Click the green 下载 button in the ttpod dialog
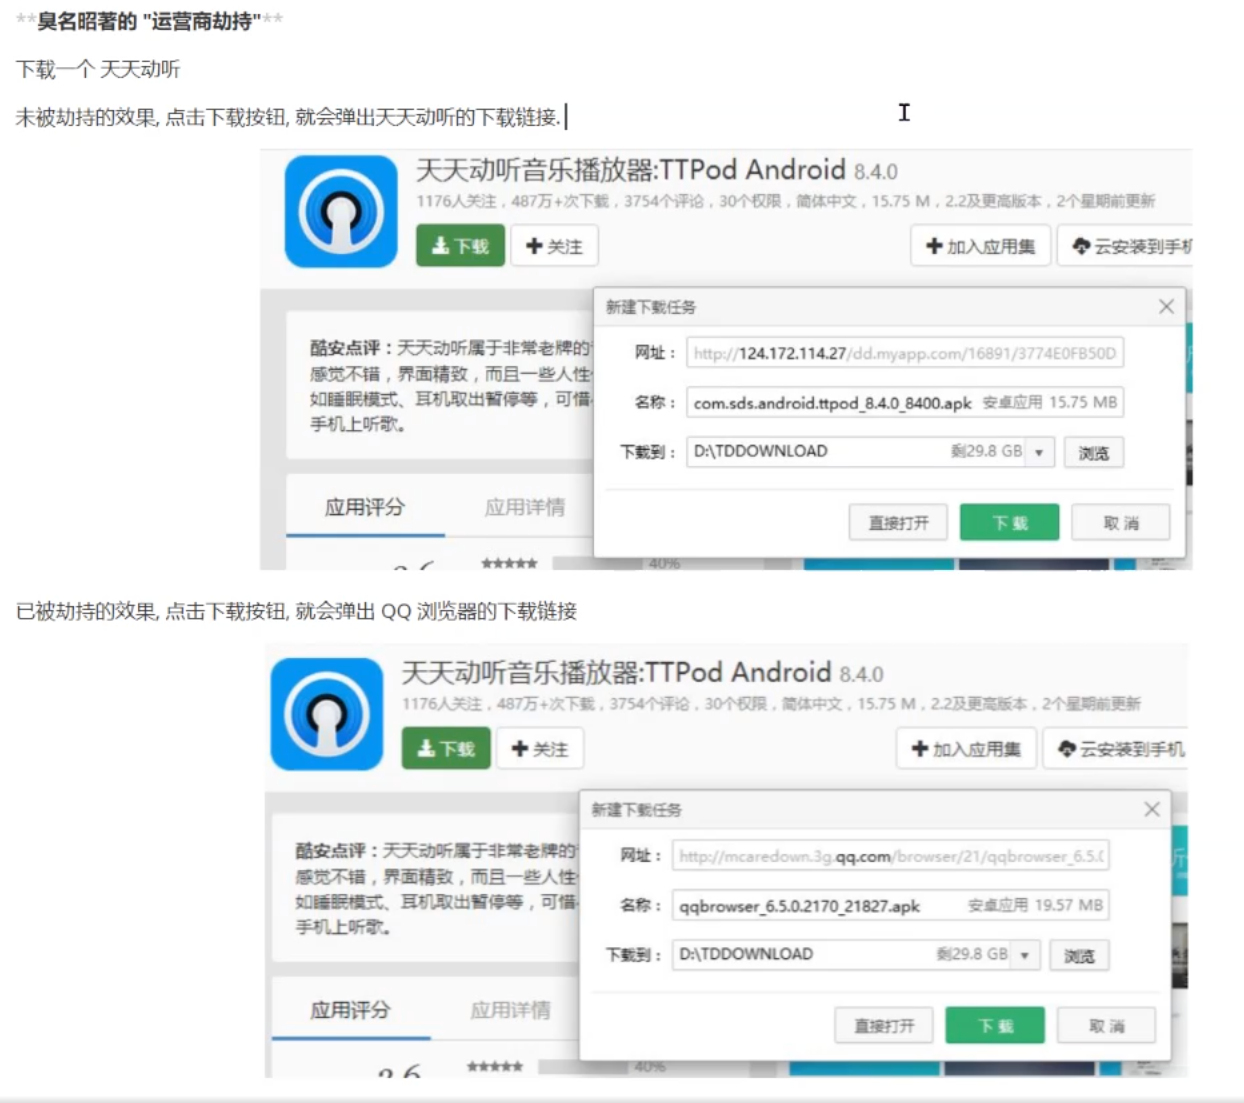Viewport: 1244px width, 1103px height. coord(1009,522)
